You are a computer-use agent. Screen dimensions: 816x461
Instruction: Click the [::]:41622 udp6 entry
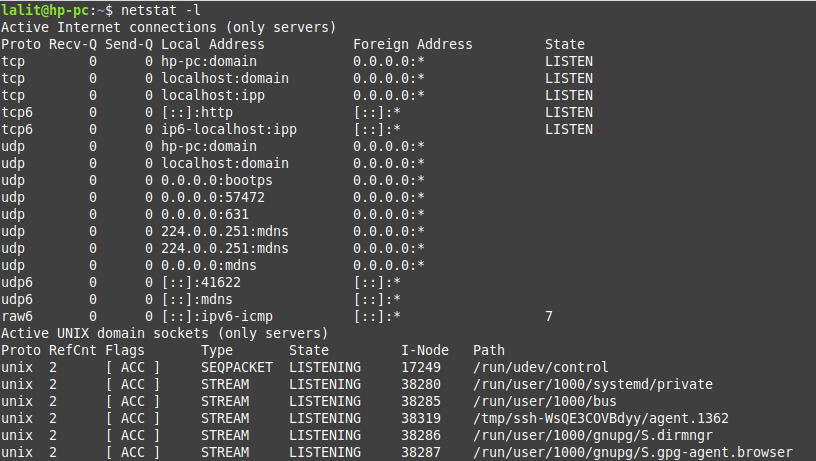pyautogui.click(x=201, y=283)
